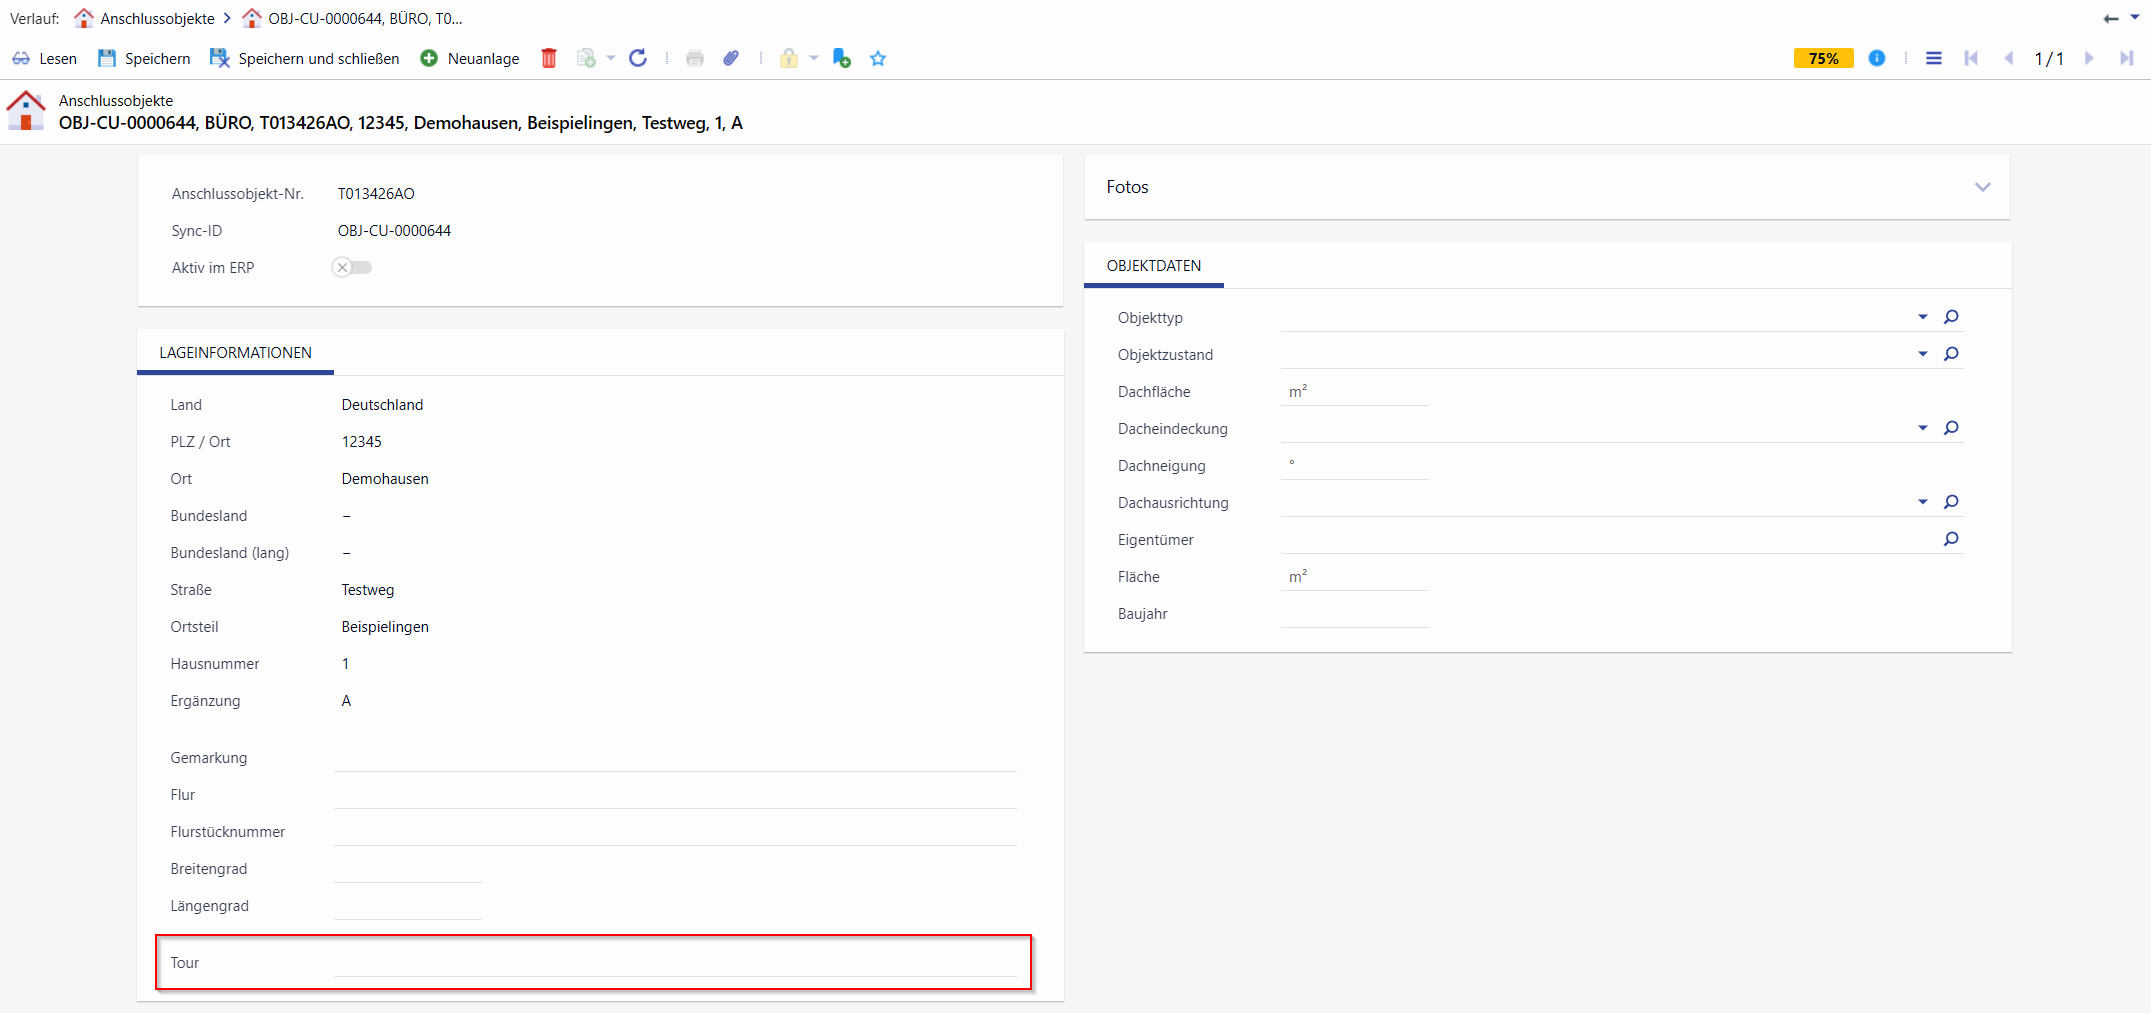Click the paperclip attachment icon
This screenshot has height=1013, width=2151.
point(731,58)
